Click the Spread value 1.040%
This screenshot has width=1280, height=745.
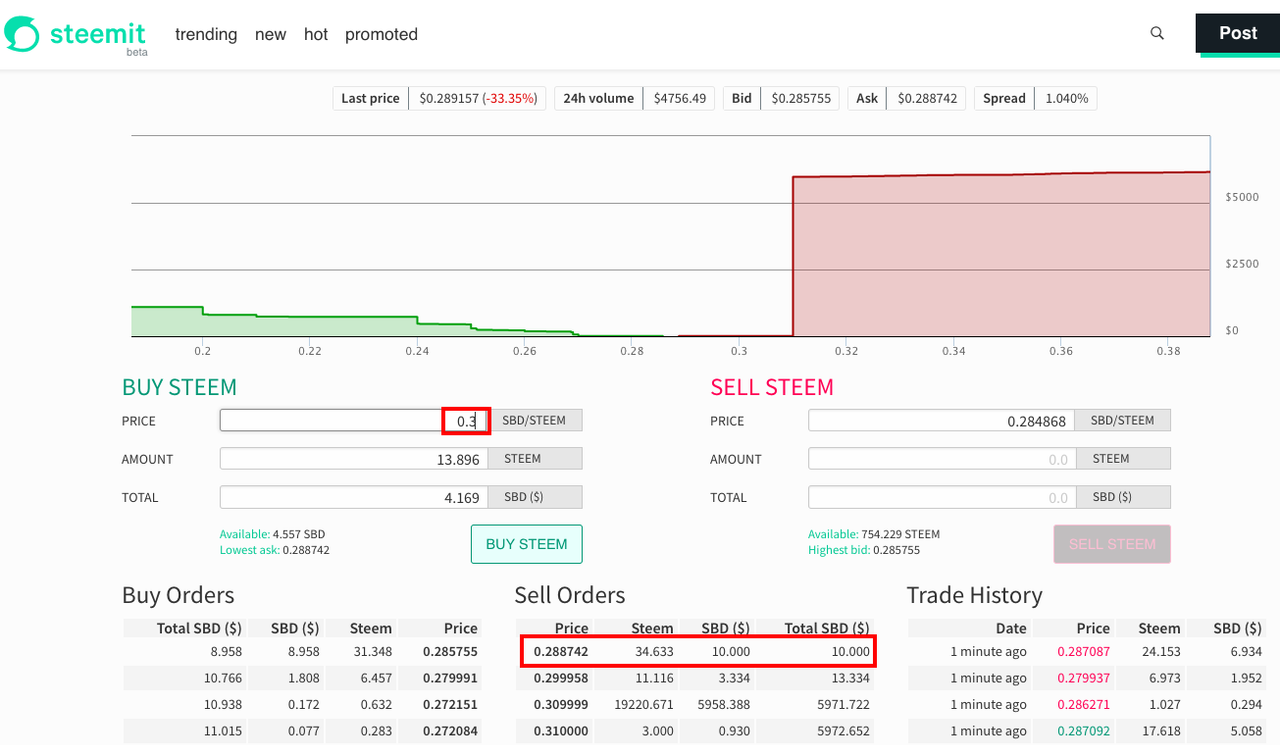[1066, 98]
